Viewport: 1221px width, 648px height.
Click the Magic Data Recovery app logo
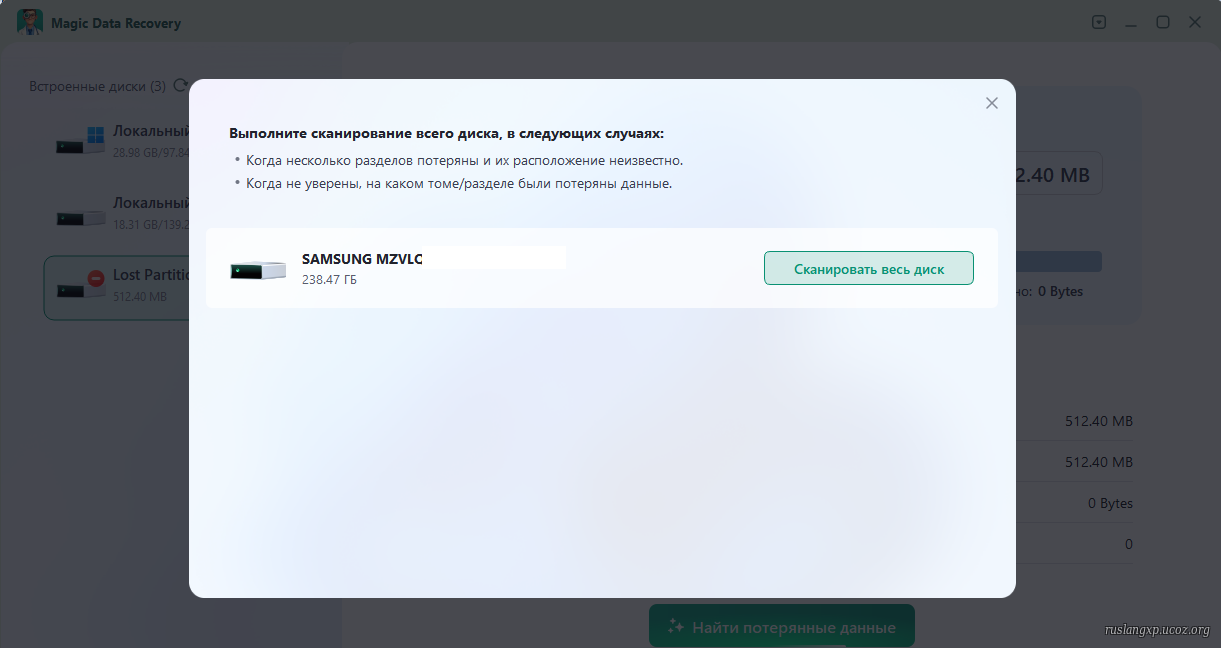click(x=30, y=22)
